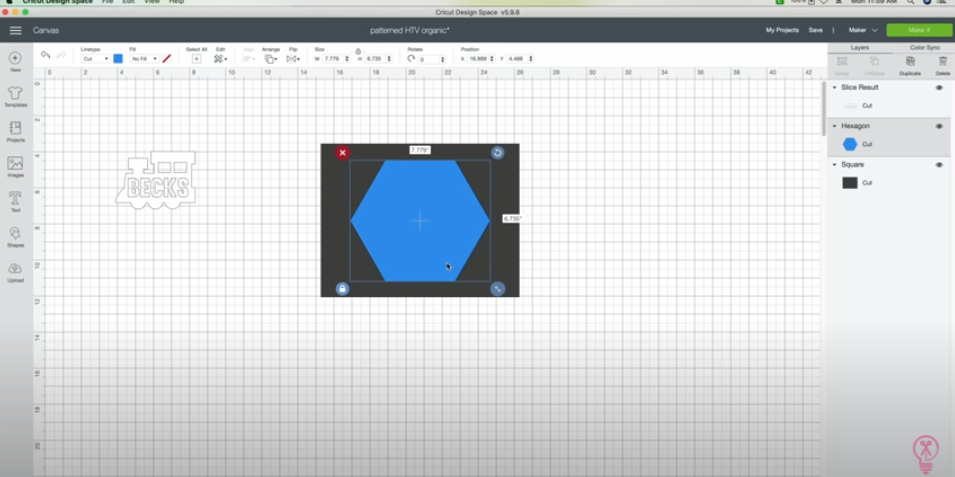Open the Arrange dropdown
Screen dimensions: 955x477
pos(270,59)
